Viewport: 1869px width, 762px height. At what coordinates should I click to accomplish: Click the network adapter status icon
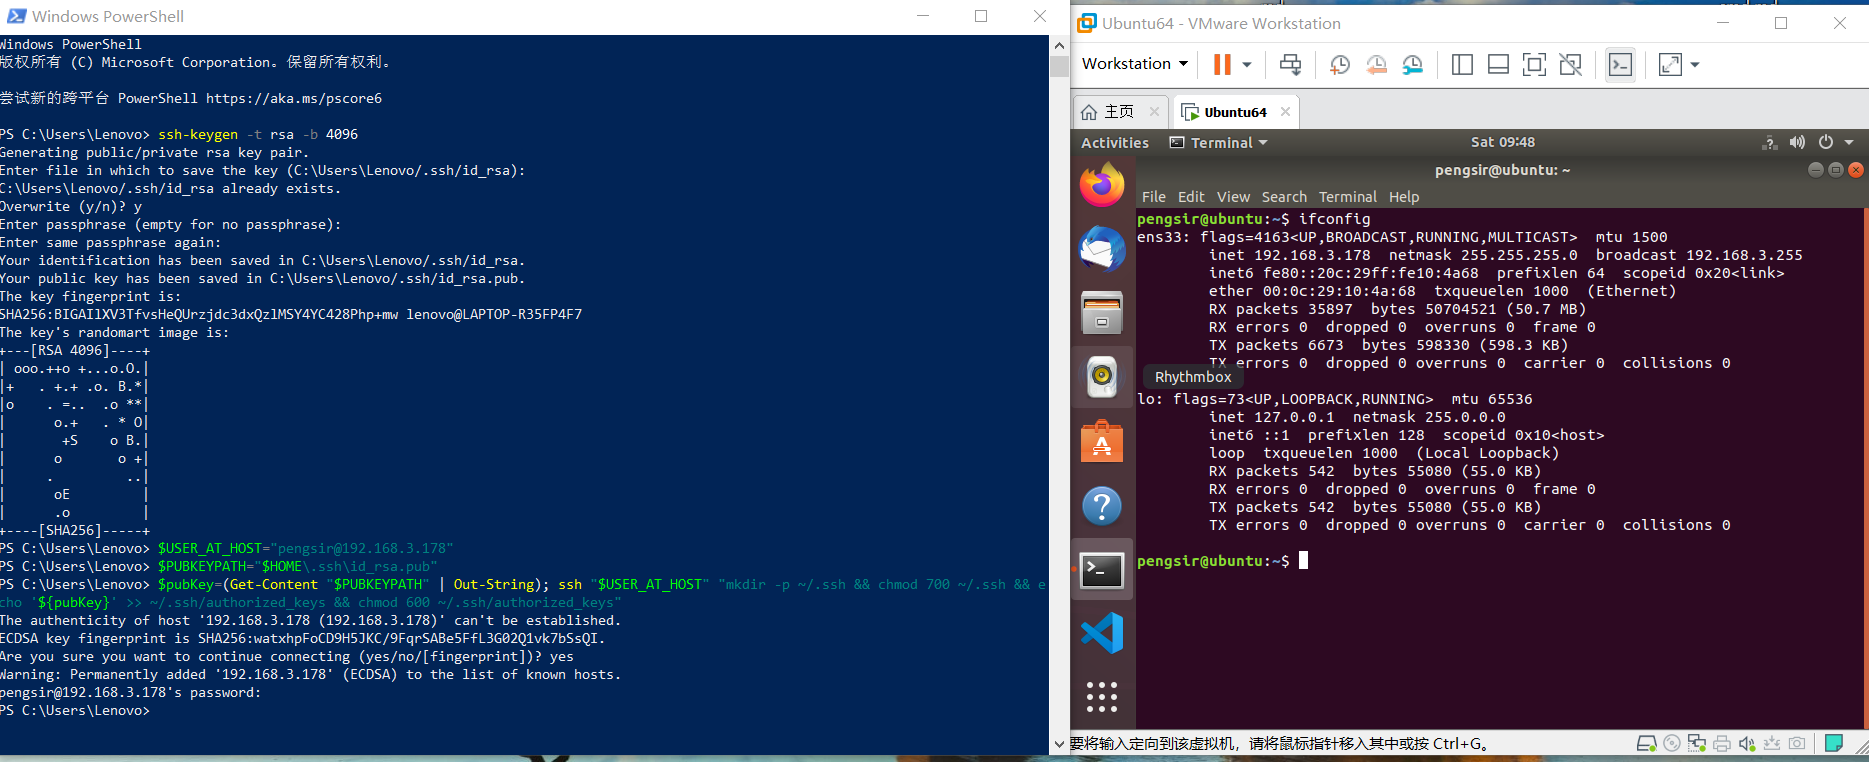[x=1697, y=743]
